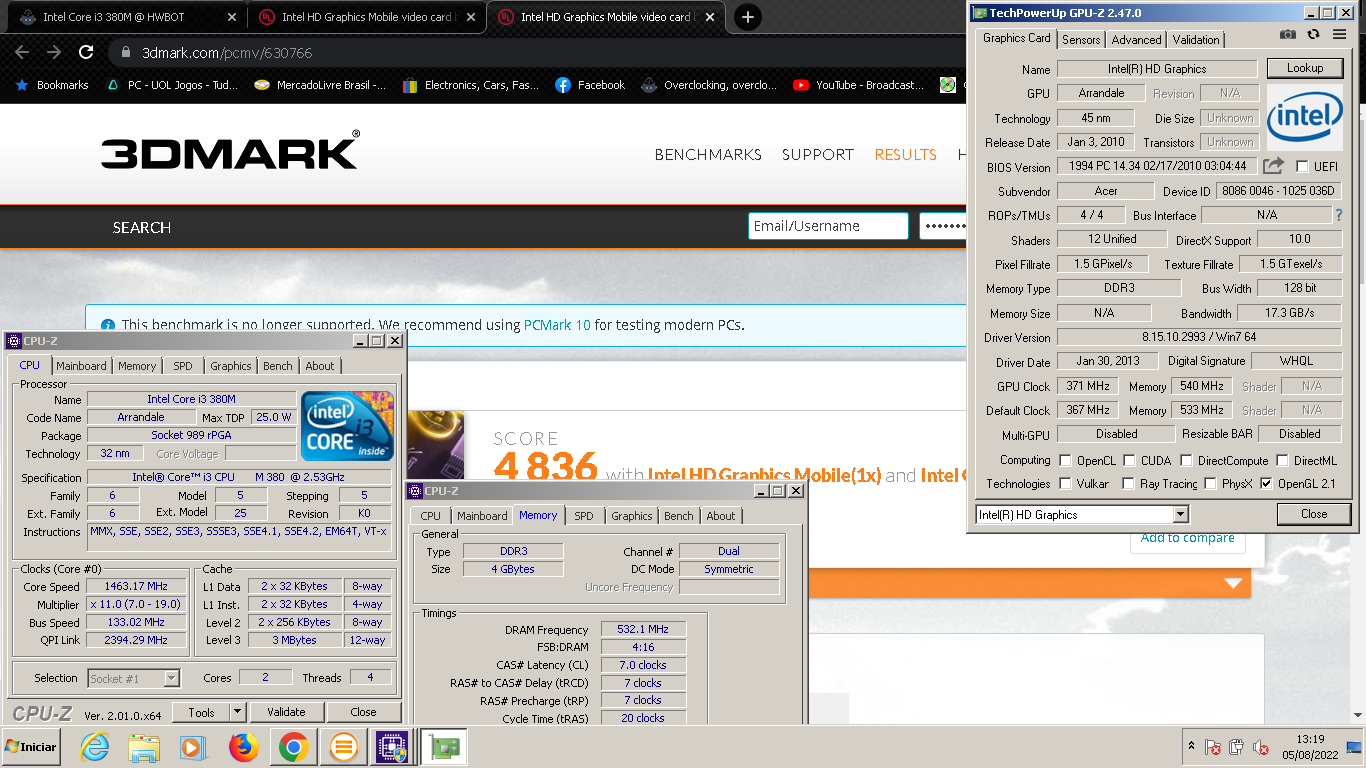Take a GPU-Z screenshot with the camera icon

(x=1288, y=34)
